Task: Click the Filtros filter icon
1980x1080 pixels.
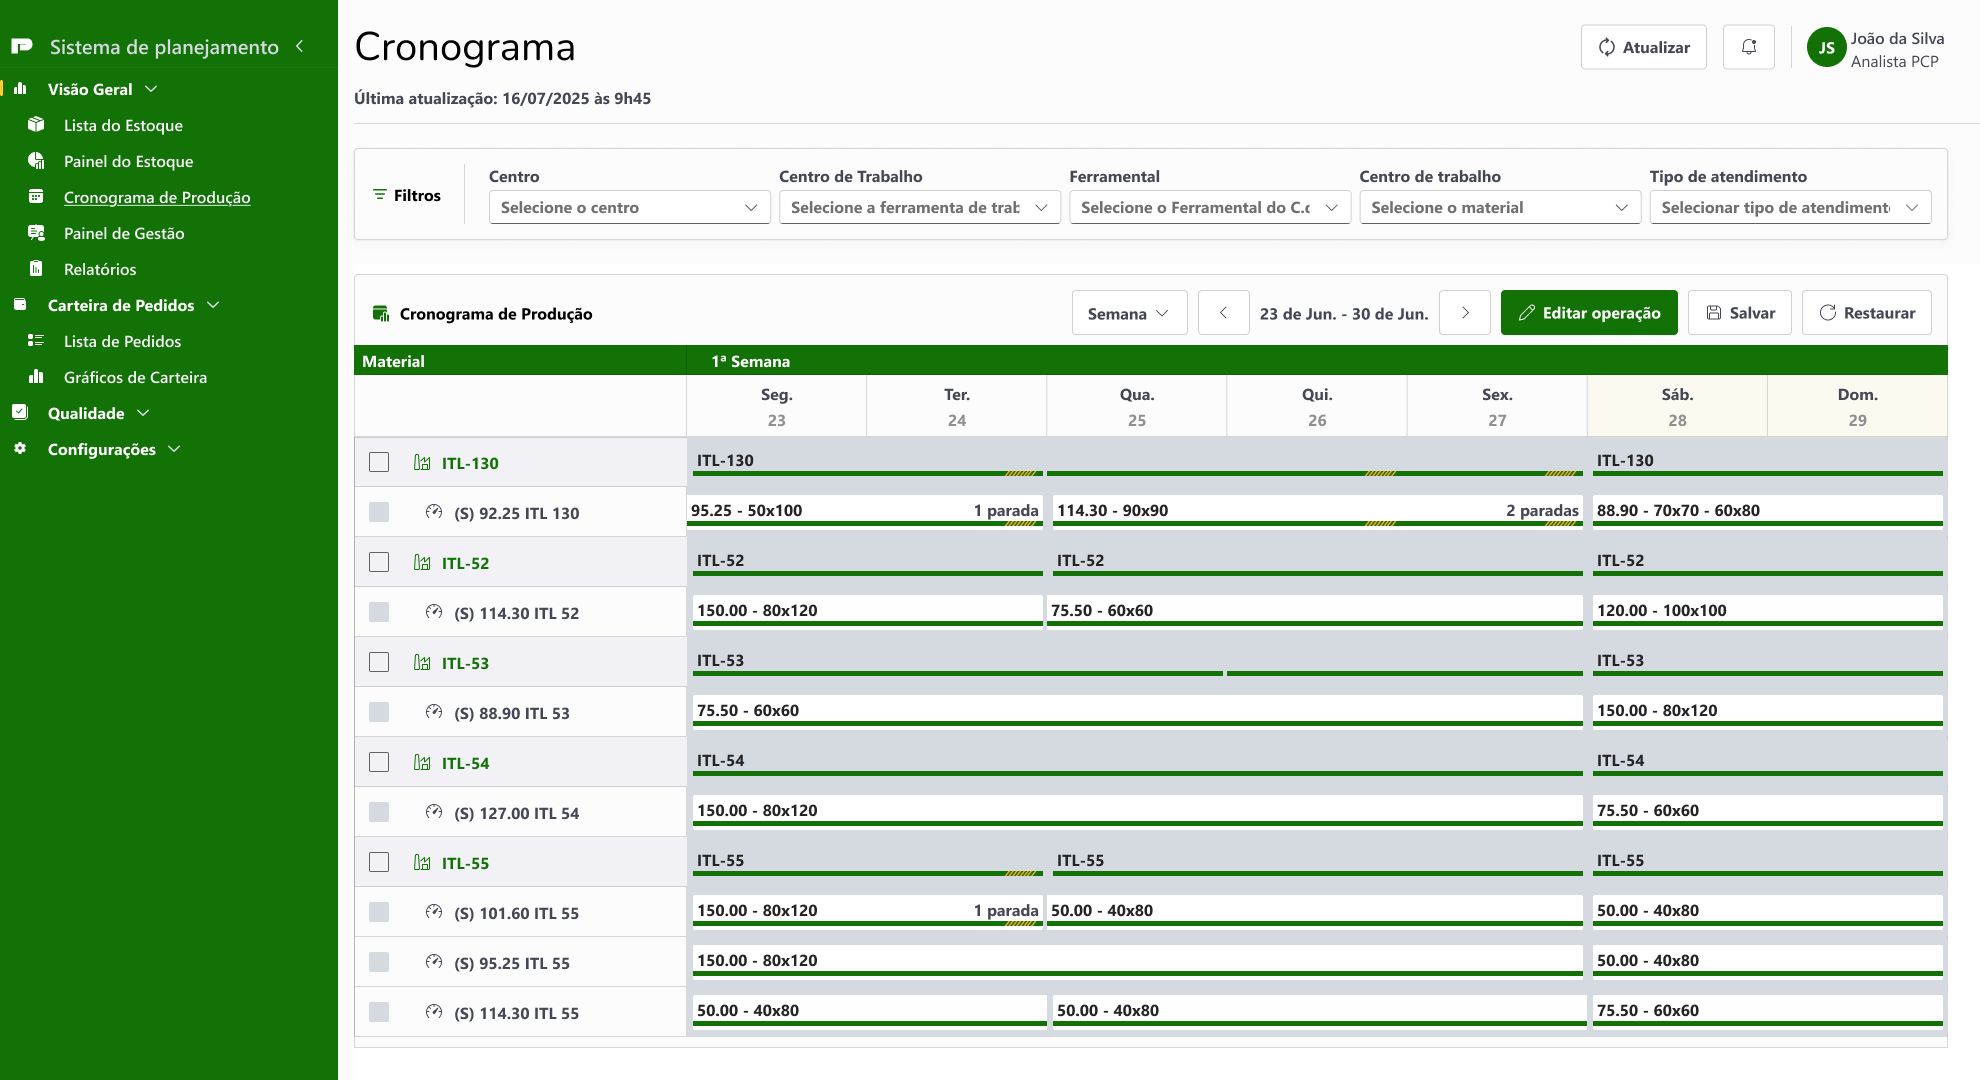Action: (x=380, y=194)
